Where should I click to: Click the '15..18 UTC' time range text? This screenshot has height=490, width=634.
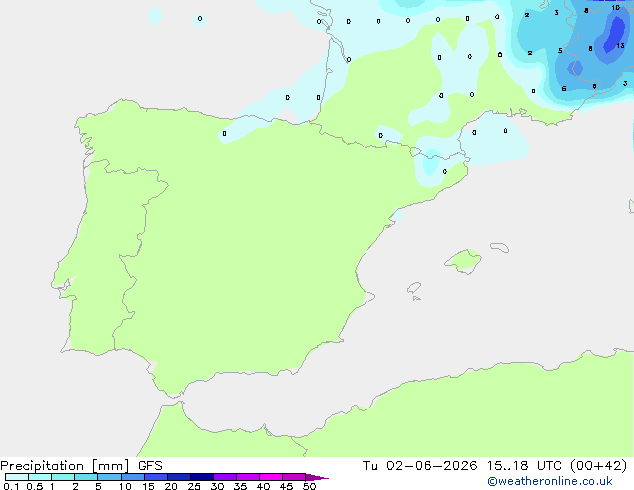(524, 466)
